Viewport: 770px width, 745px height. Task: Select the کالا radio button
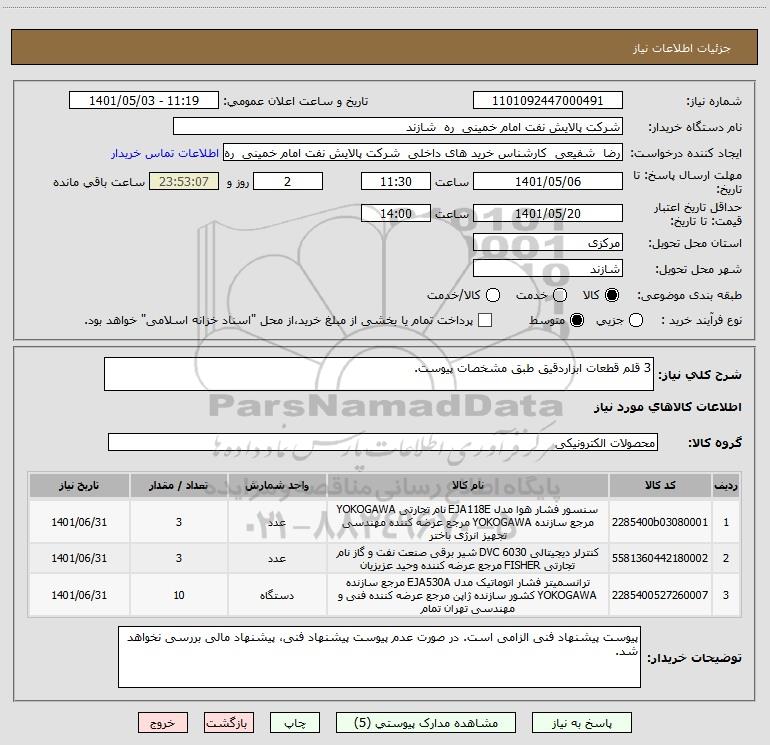click(x=612, y=295)
